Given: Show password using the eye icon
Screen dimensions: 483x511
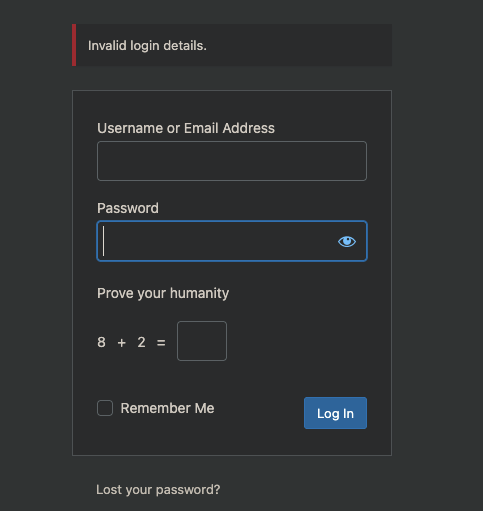Looking at the screenshot, I should [347, 241].
